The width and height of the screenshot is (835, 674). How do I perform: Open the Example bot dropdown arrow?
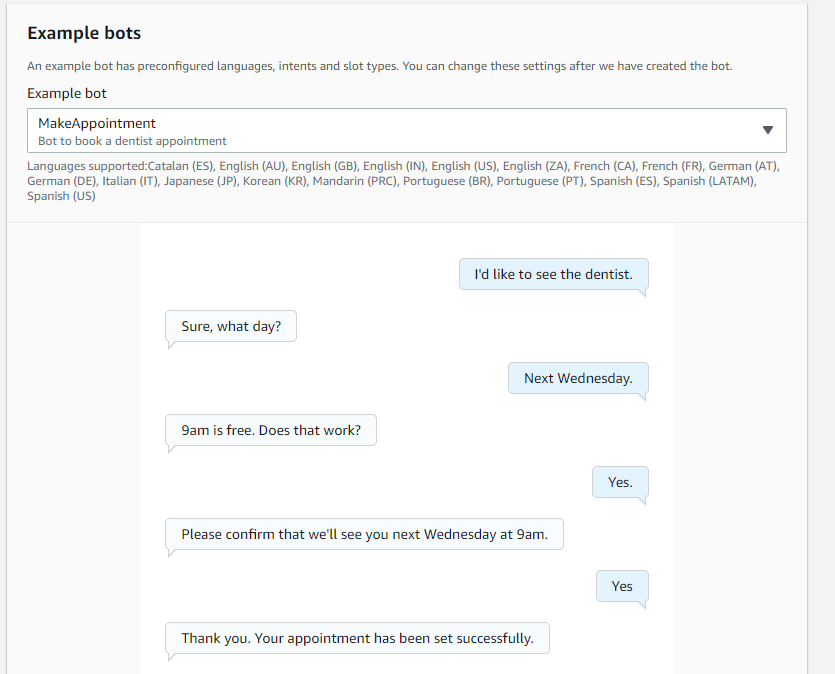(x=767, y=130)
